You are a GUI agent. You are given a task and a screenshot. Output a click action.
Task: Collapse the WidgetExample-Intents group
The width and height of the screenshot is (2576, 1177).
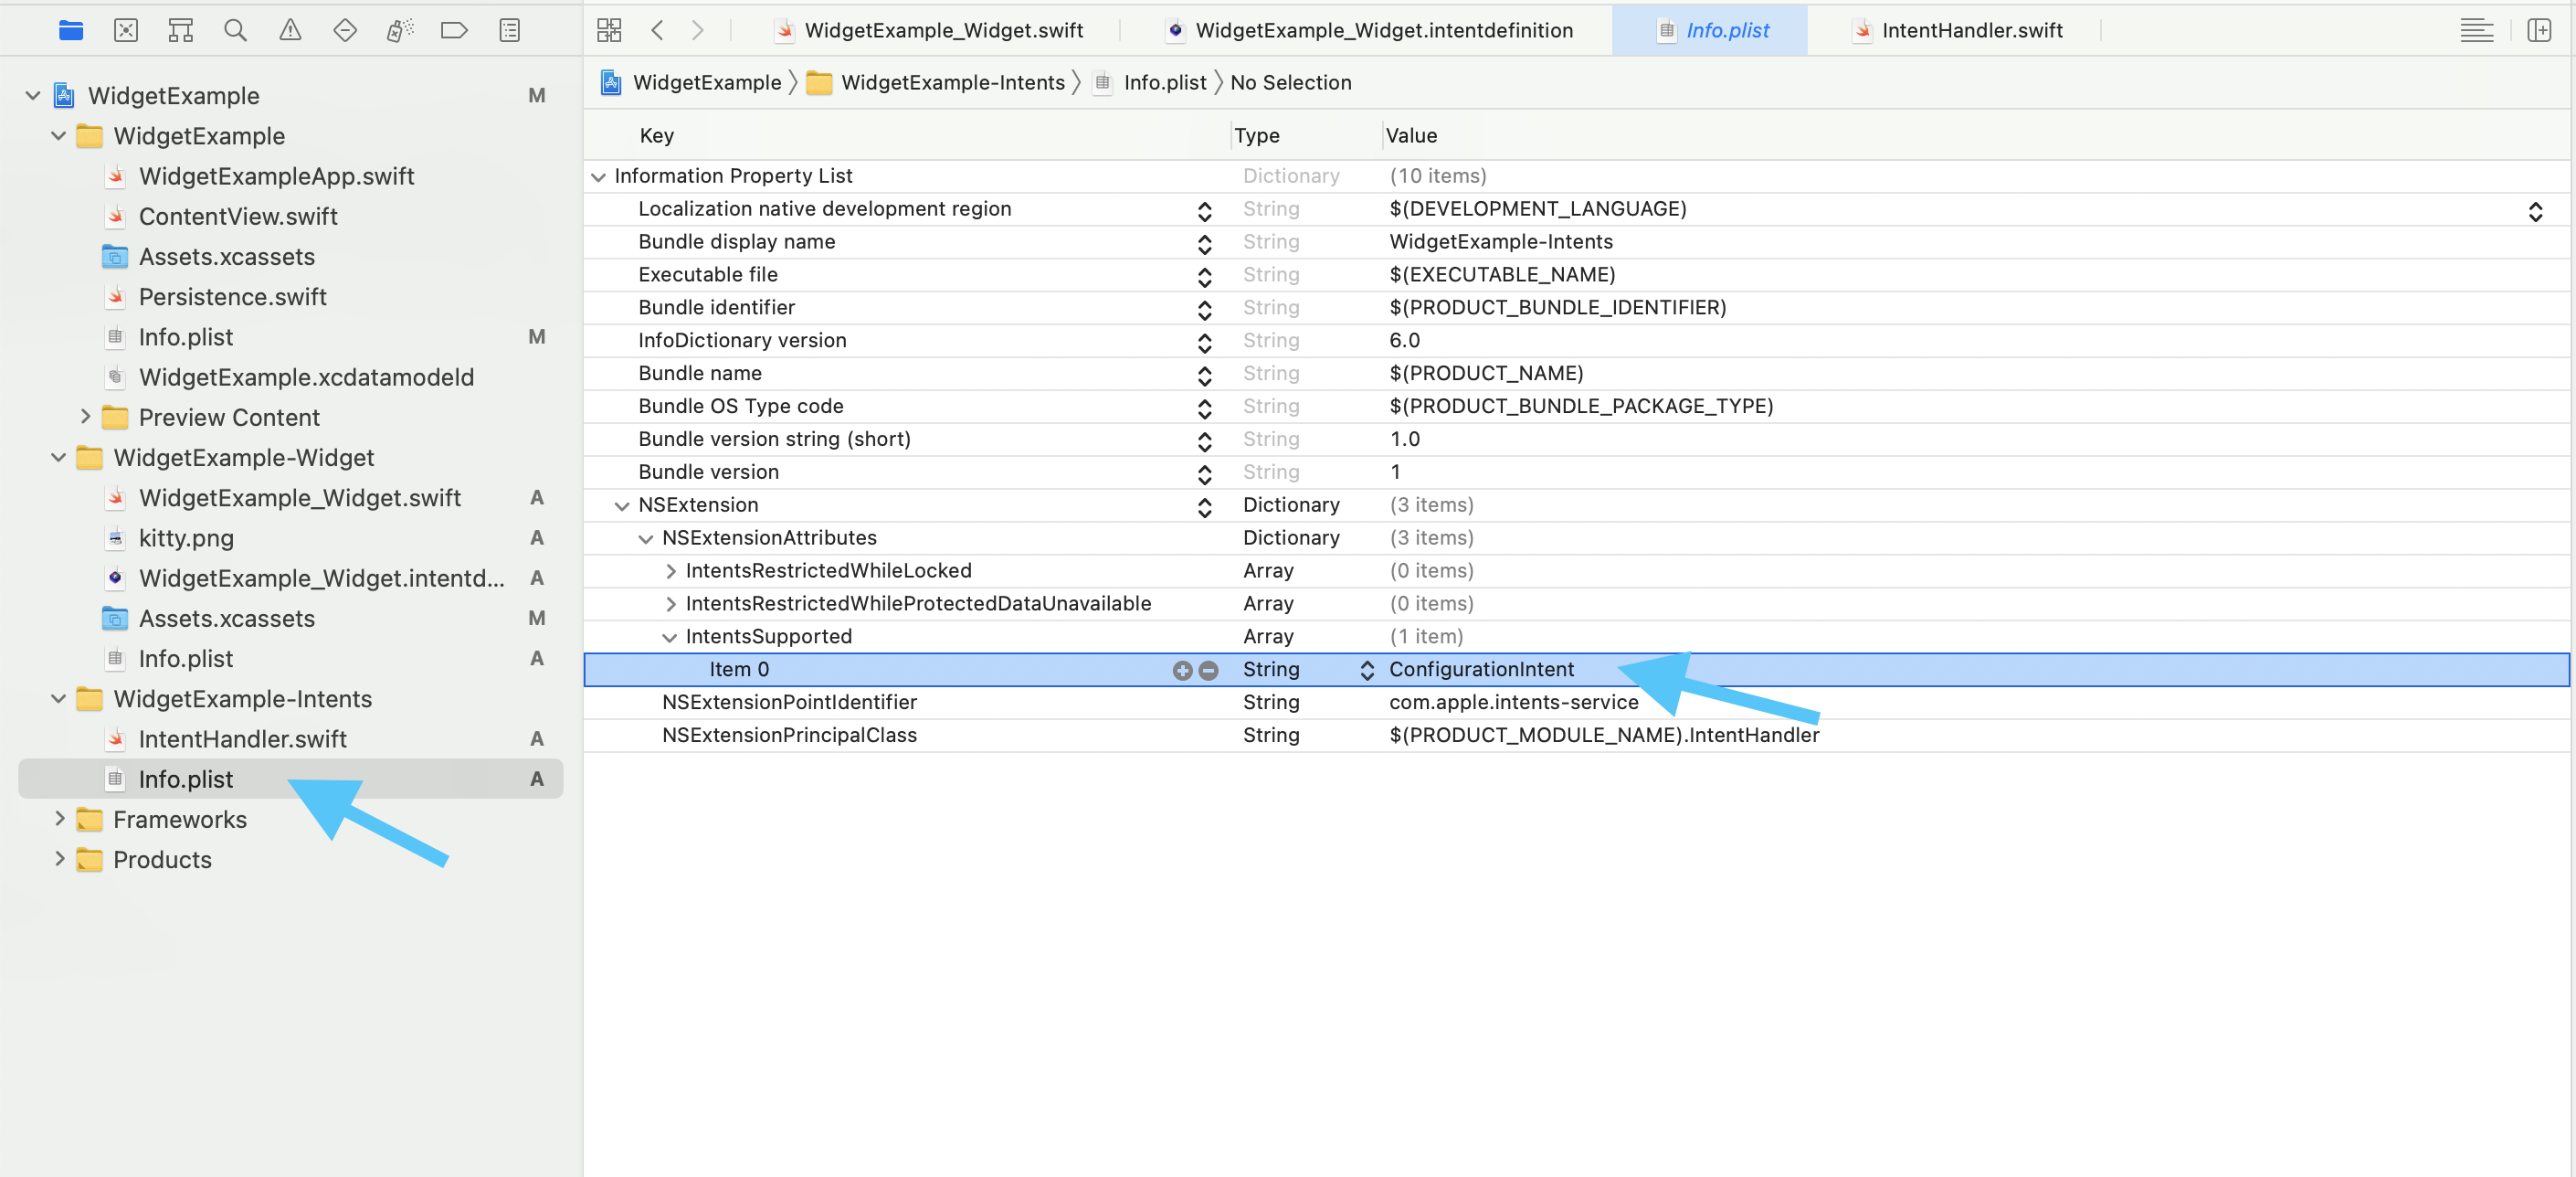coord(59,699)
